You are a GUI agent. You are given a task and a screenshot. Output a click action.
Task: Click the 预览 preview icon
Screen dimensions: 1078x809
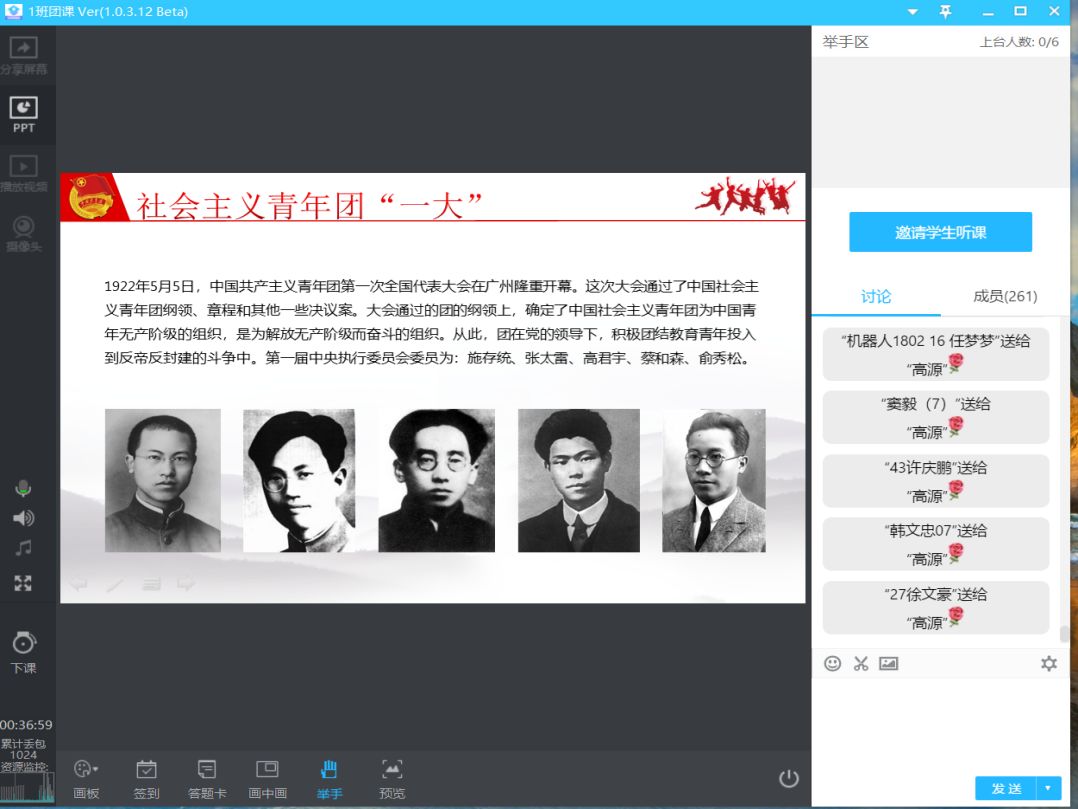point(392,777)
